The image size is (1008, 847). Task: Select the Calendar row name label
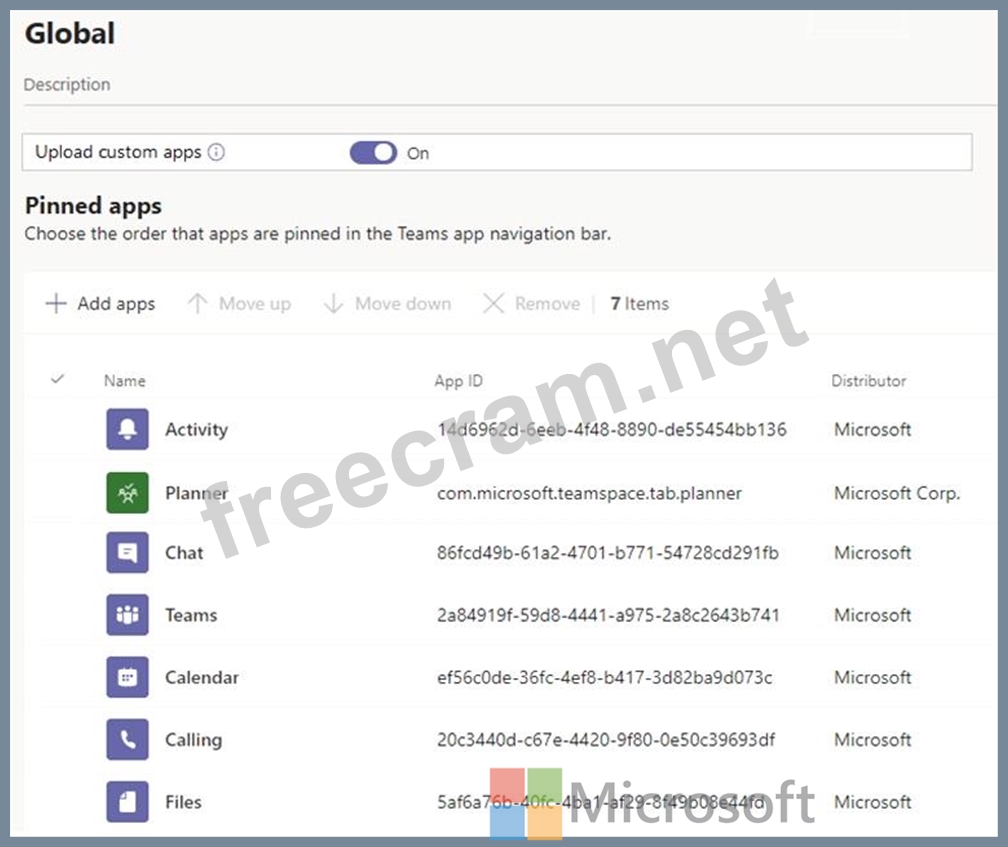pyautogui.click(x=202, y=678)
